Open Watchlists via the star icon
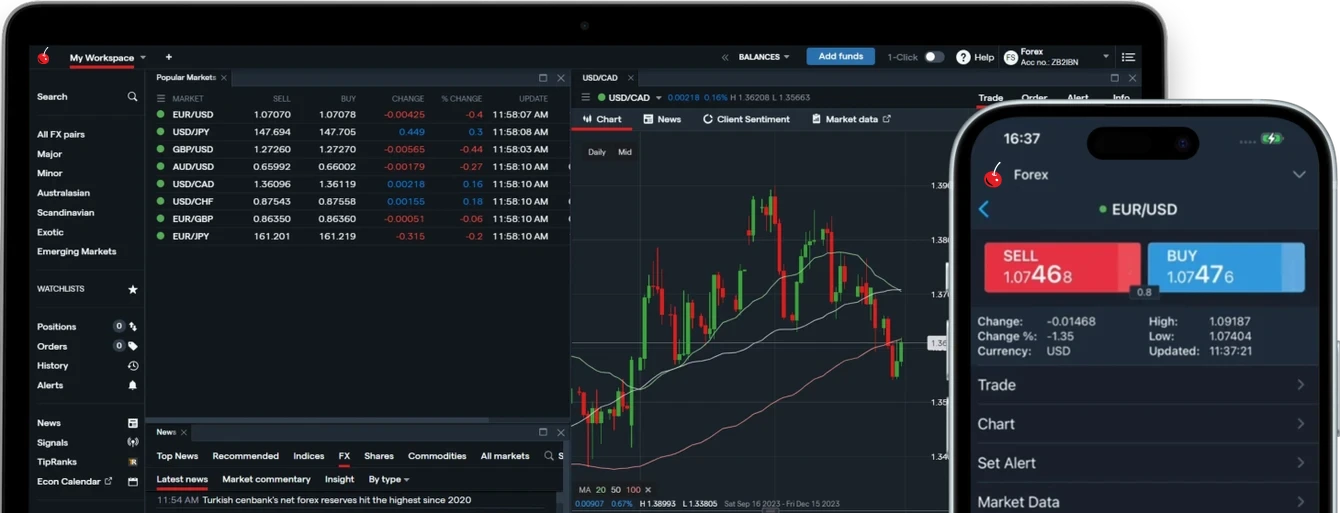Screen dimensions: 1340x513 (132, 289)
